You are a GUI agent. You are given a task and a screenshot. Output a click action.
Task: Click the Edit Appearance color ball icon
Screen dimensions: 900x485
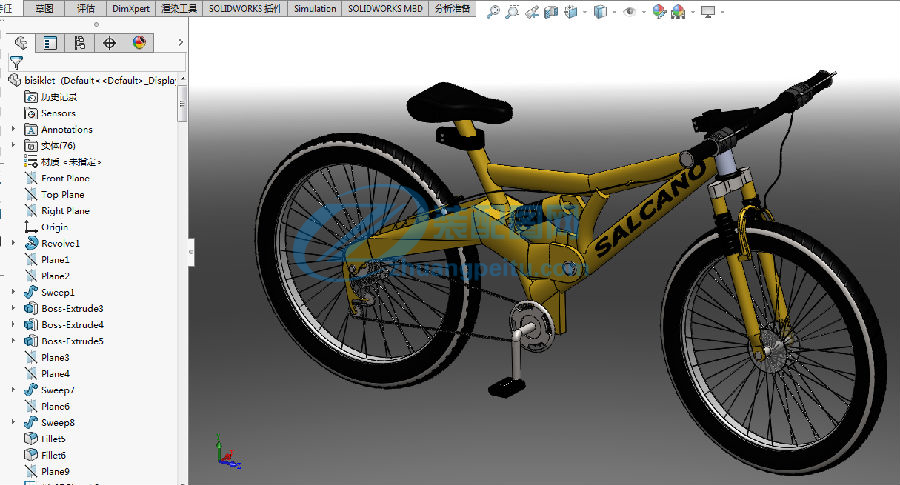point(659,11)
